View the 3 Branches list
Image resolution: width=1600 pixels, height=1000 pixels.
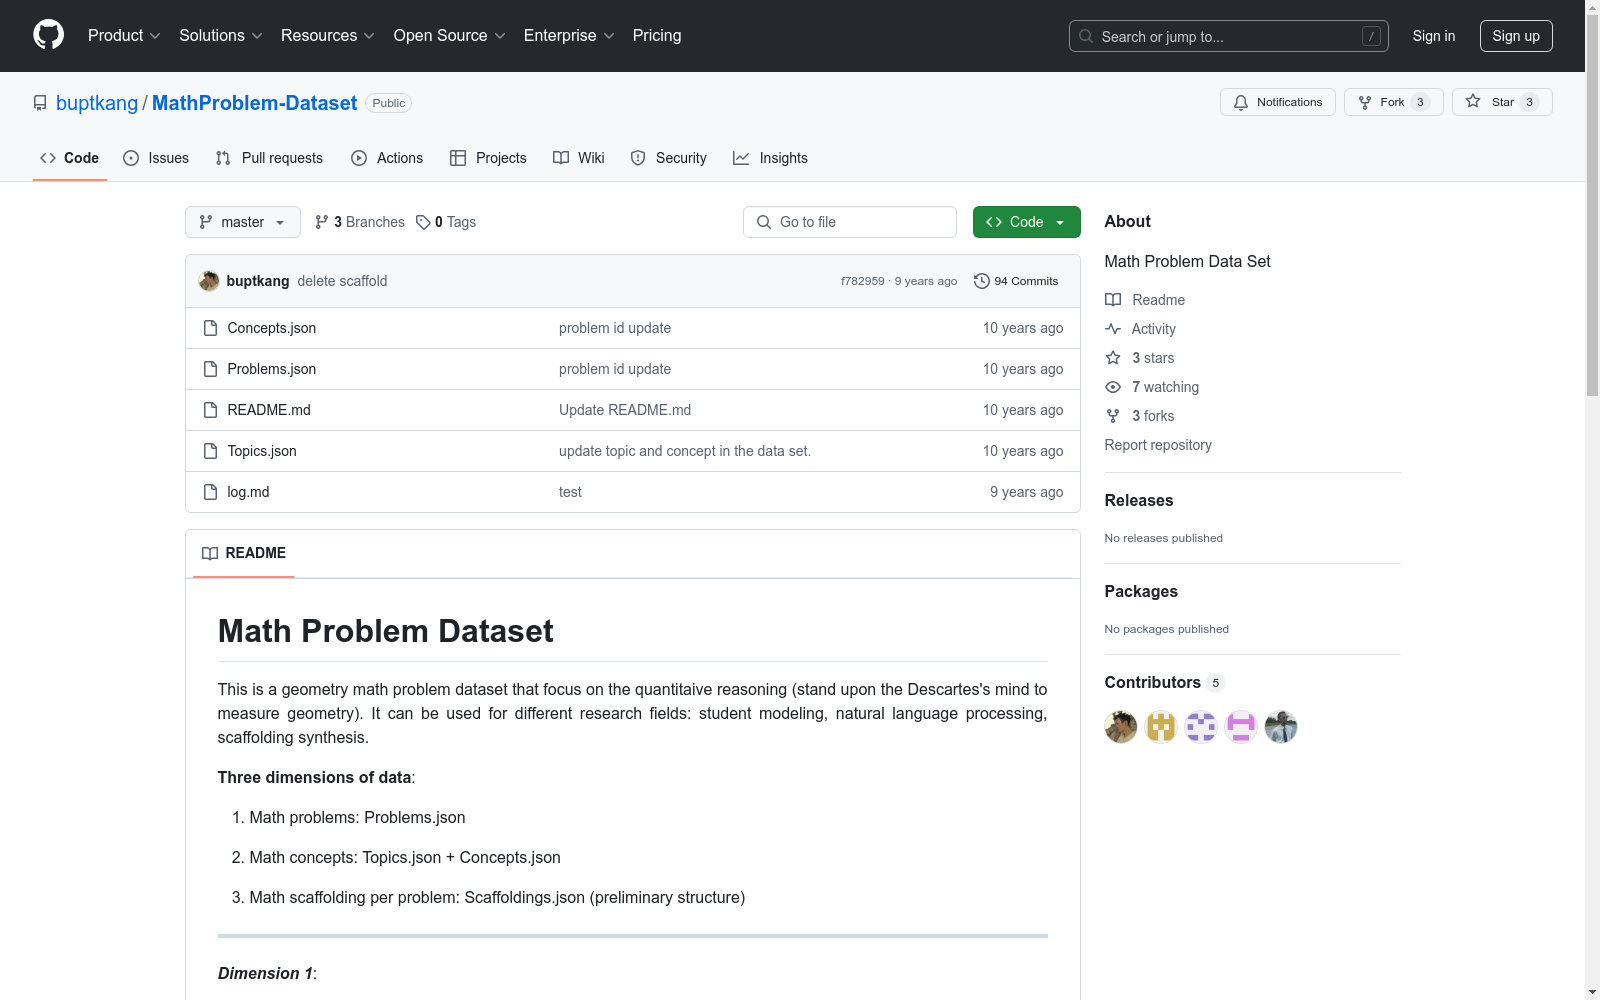pos(360,222)
